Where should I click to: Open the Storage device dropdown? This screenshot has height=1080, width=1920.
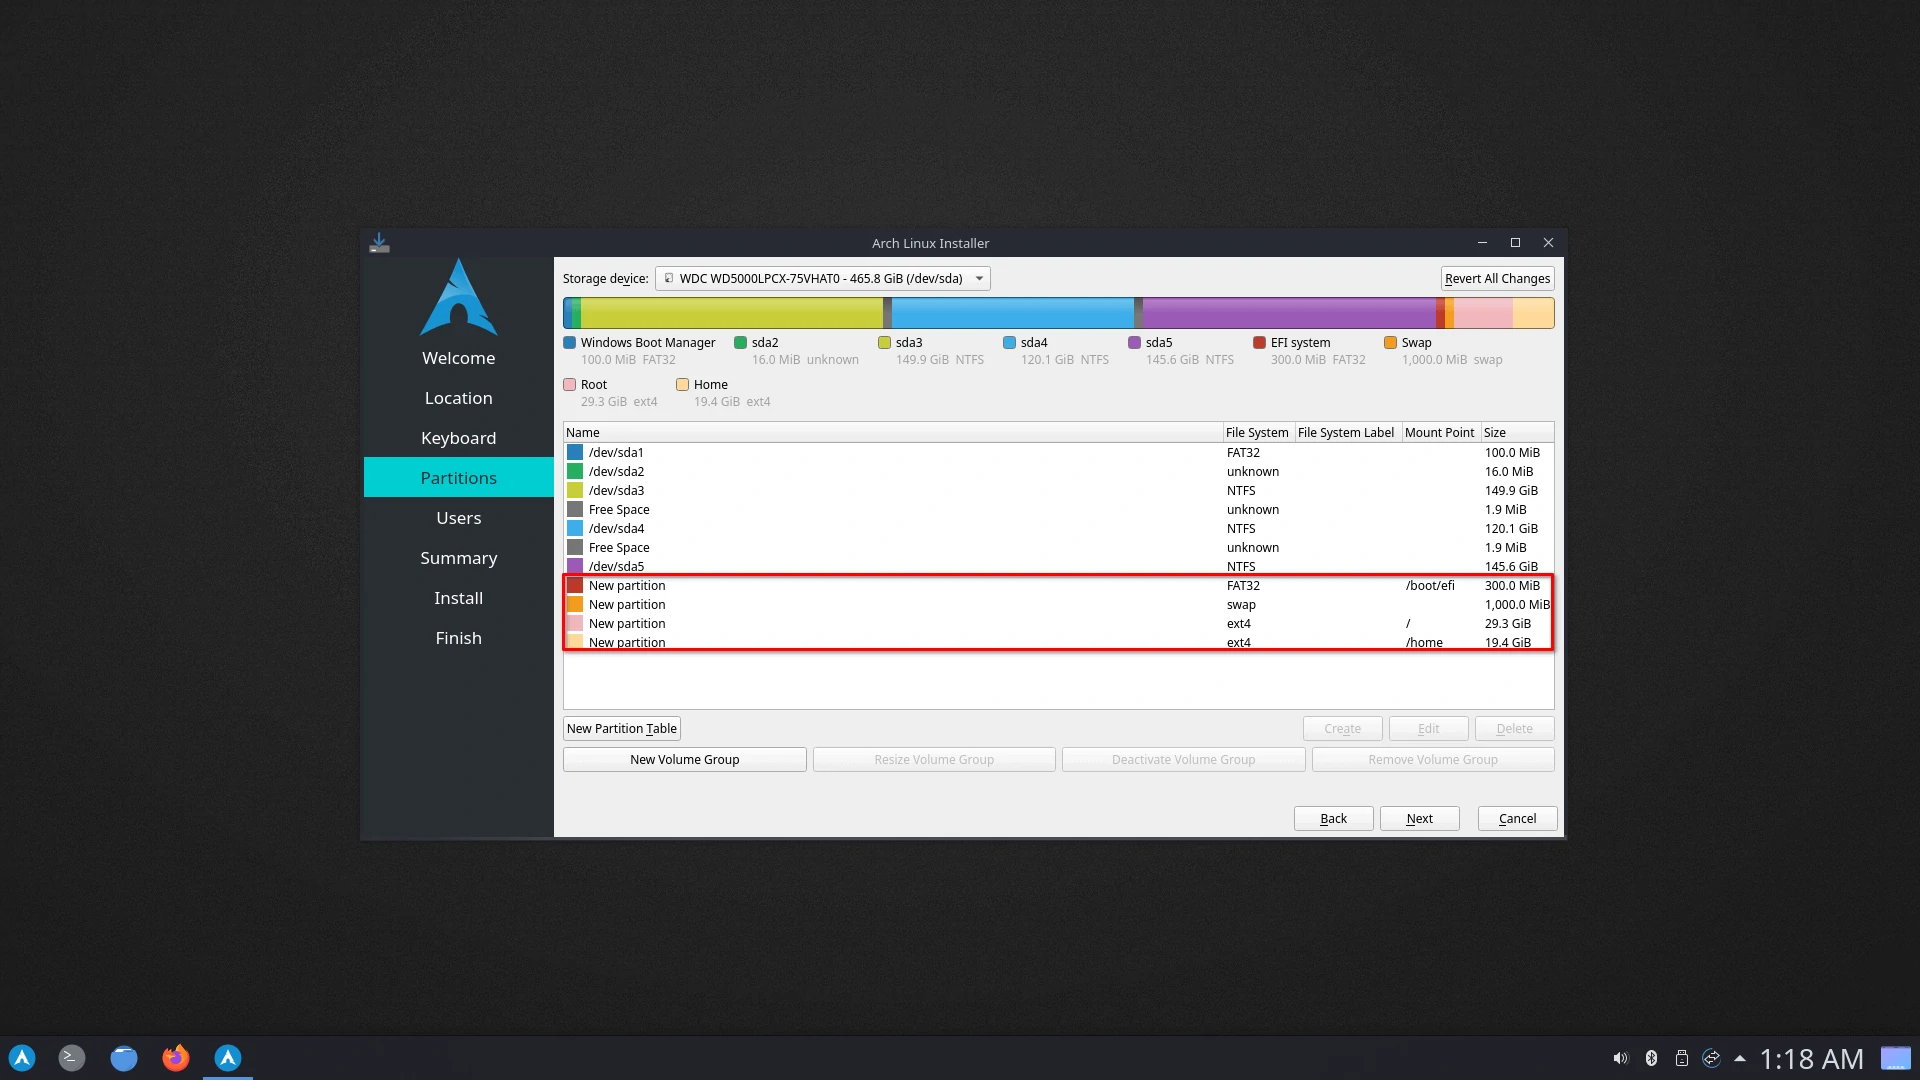coord(822,279)
